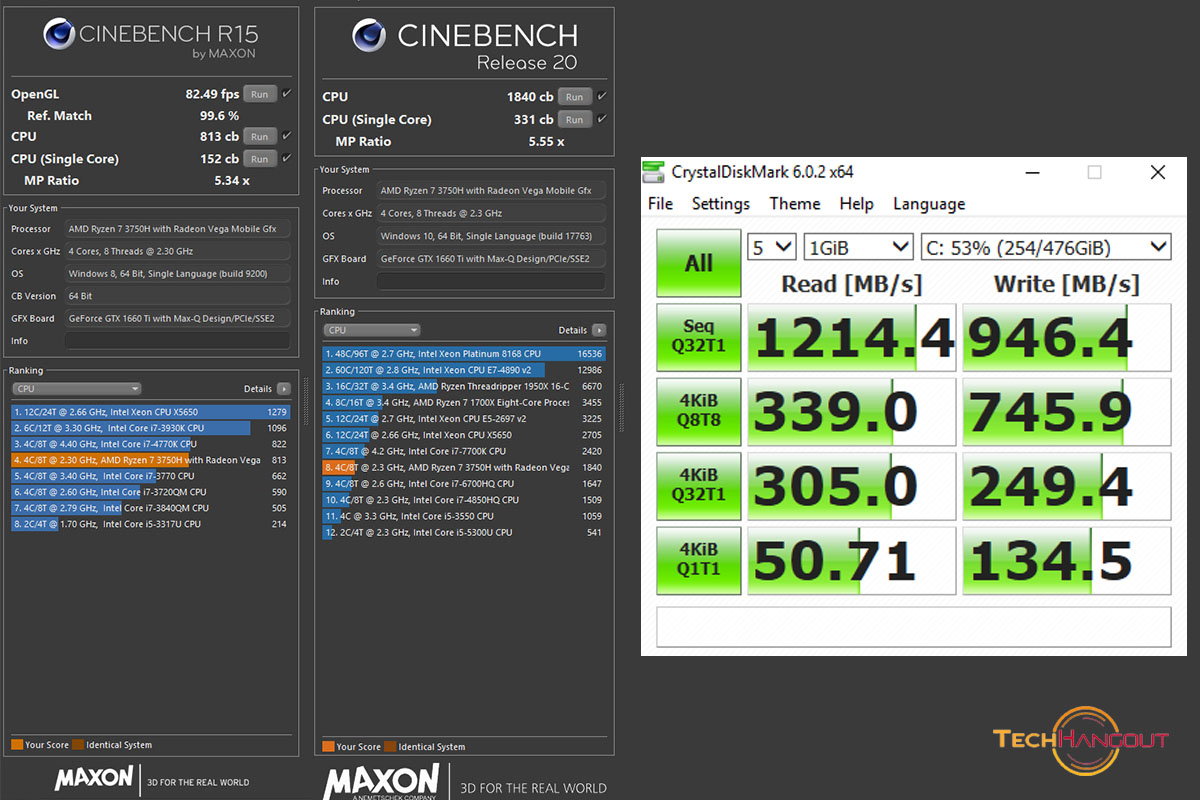Select Xeon E7-4890 v2 row in R20
This screenshot has height=800, width=1200.
pos(464,370)
